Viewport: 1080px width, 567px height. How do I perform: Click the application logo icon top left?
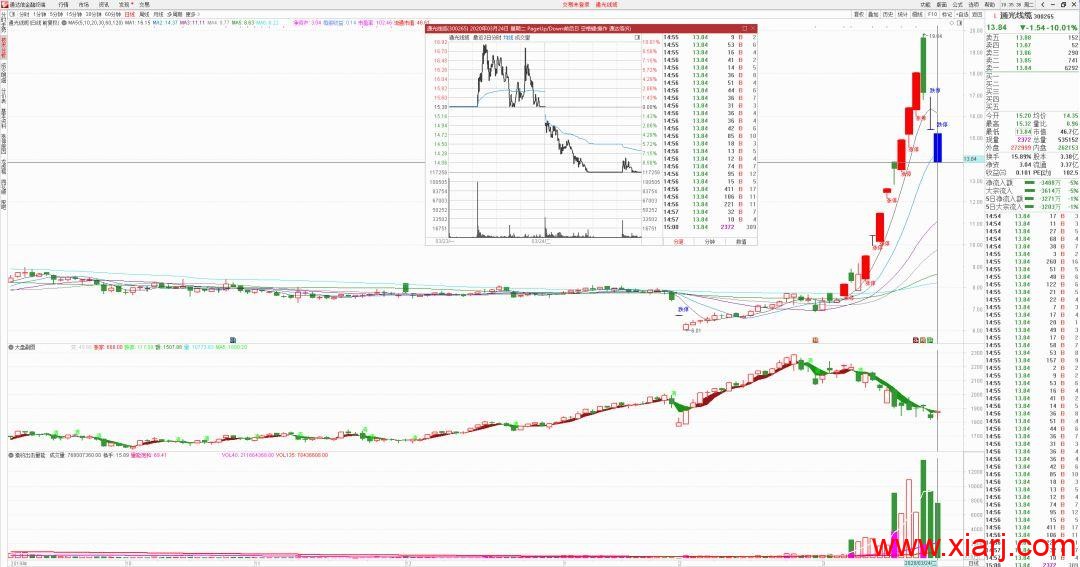4,4
